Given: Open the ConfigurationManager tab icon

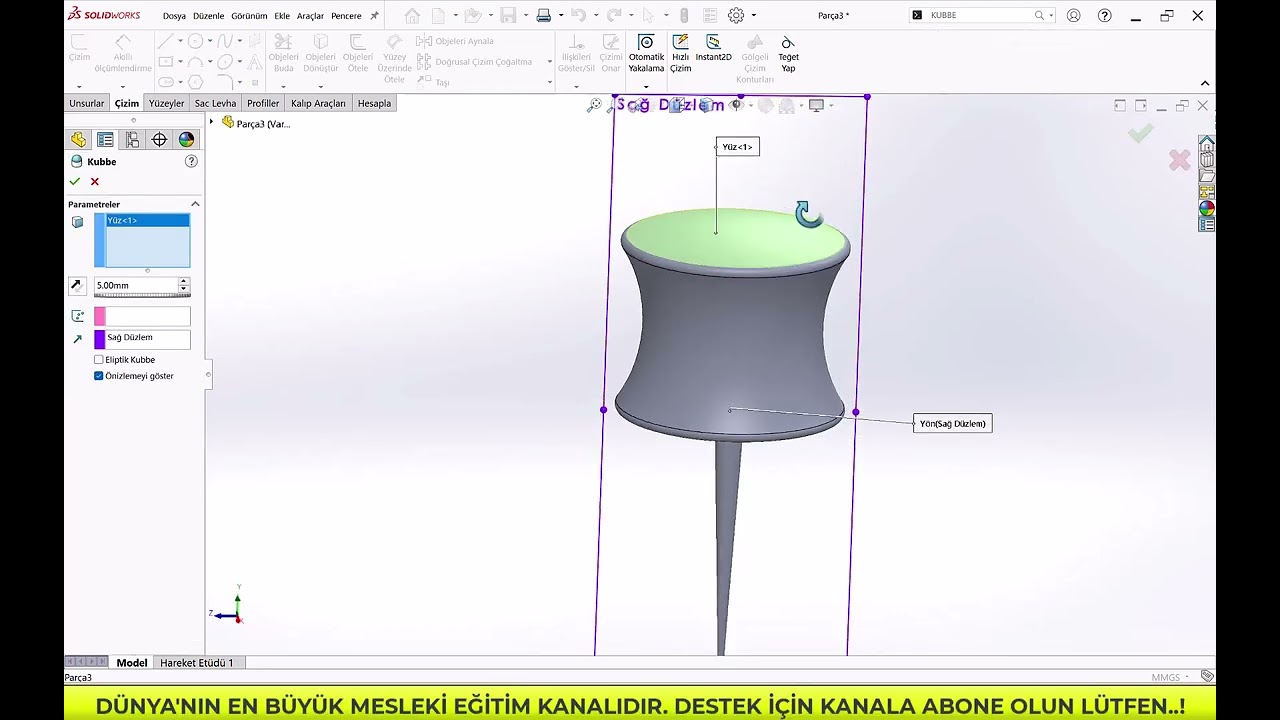Looking at the screenshot, I should pos(132,140).
